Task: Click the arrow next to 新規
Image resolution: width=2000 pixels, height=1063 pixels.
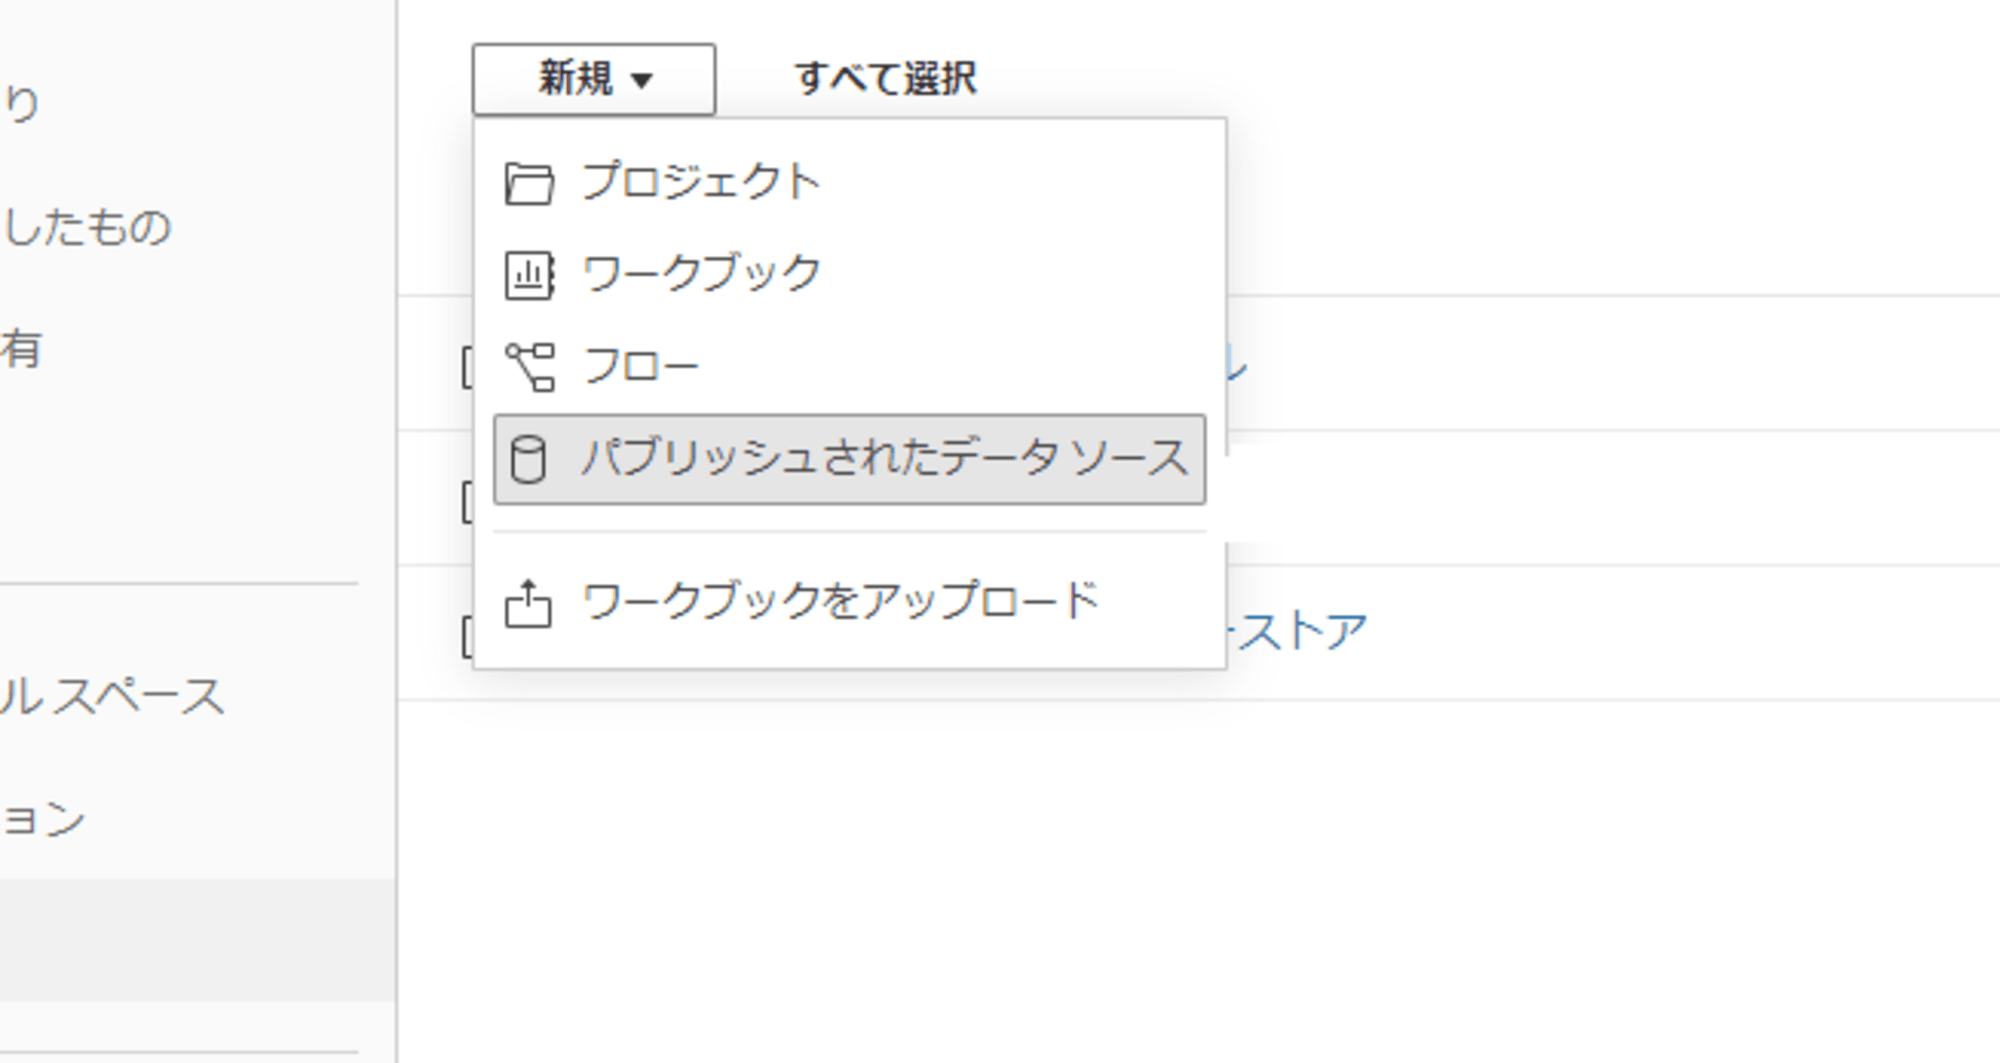Action: (642, 80)
